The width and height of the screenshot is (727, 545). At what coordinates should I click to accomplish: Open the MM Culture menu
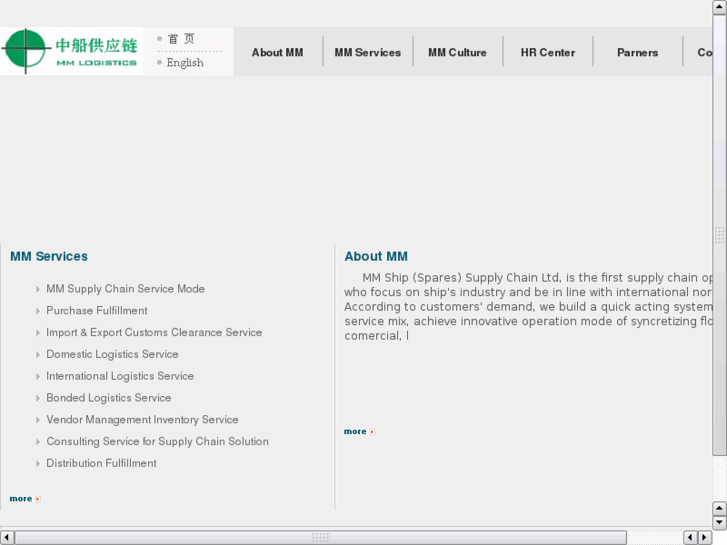coord(457,52)
